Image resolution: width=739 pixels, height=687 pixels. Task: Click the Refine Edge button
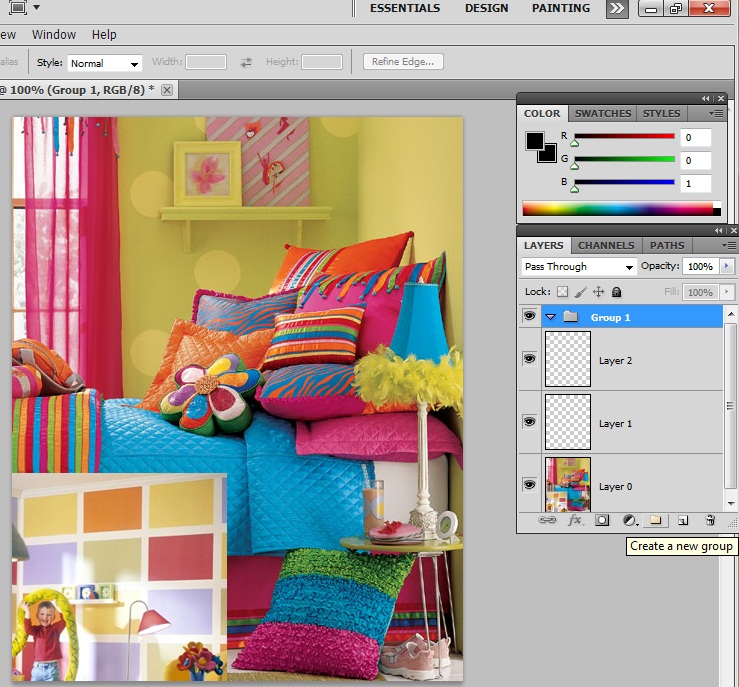[x=403, y=62]
